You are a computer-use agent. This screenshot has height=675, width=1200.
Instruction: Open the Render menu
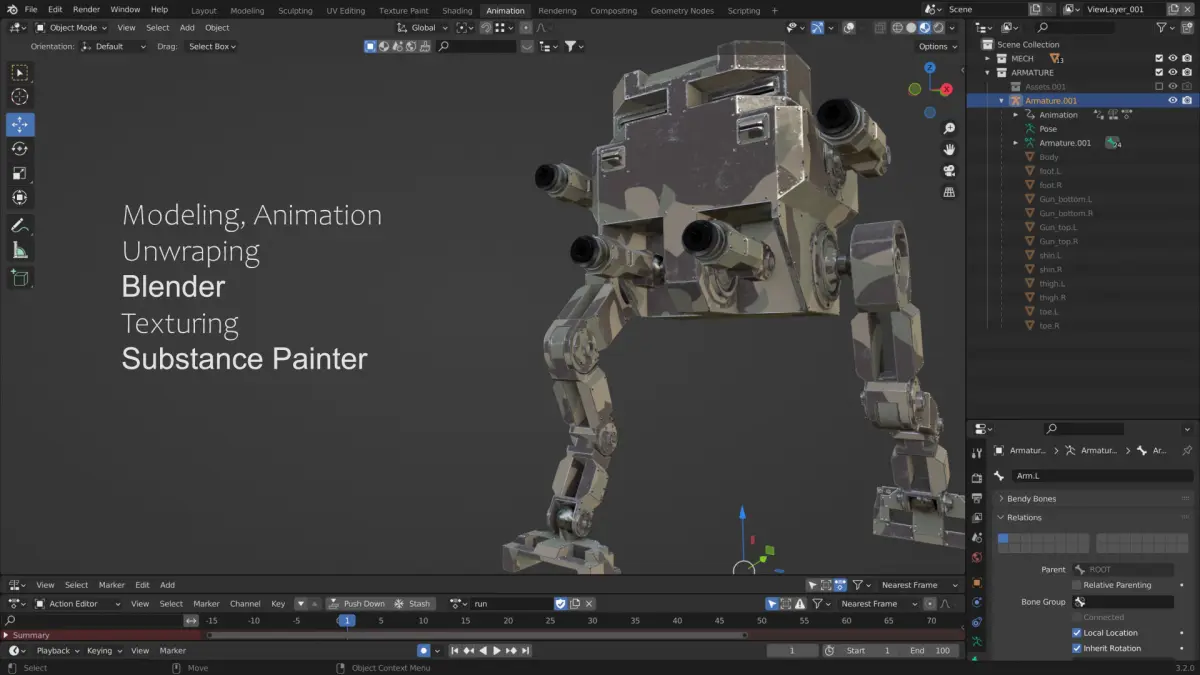(x=86, y=10)
